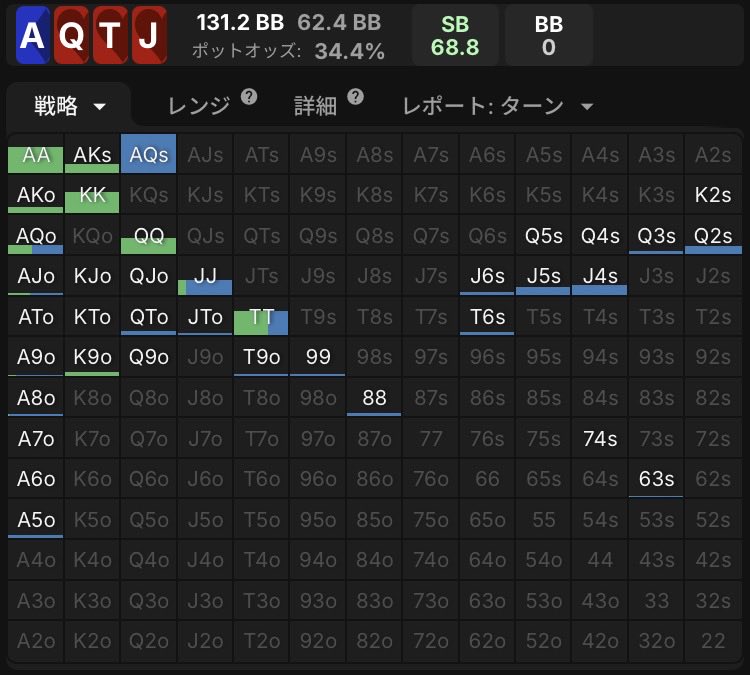The image size is (750, 675).
Task: Select the TT hand cell
Action: (261, 316)
